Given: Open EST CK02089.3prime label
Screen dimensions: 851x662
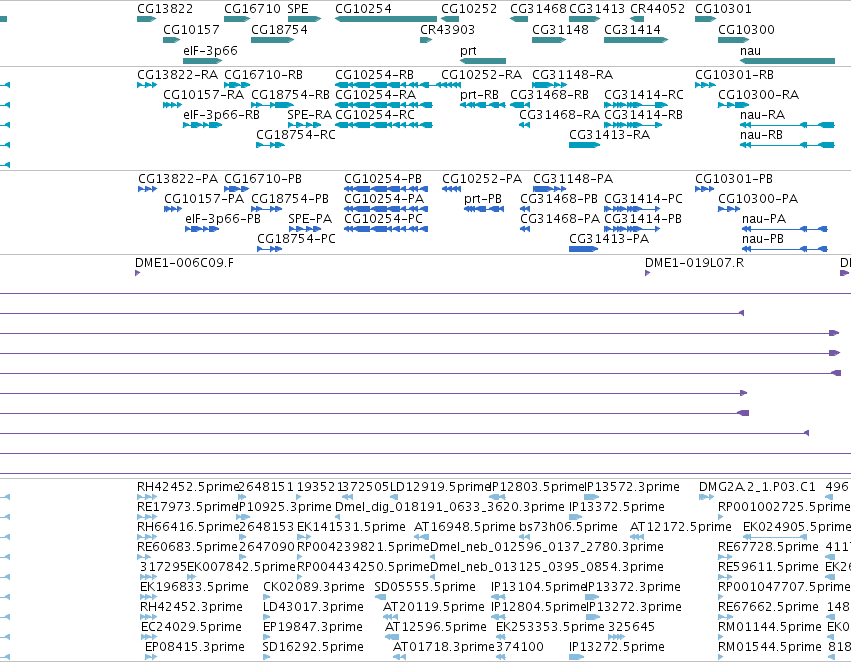Looking at the screenshot, I should click(x=314, y=587).
